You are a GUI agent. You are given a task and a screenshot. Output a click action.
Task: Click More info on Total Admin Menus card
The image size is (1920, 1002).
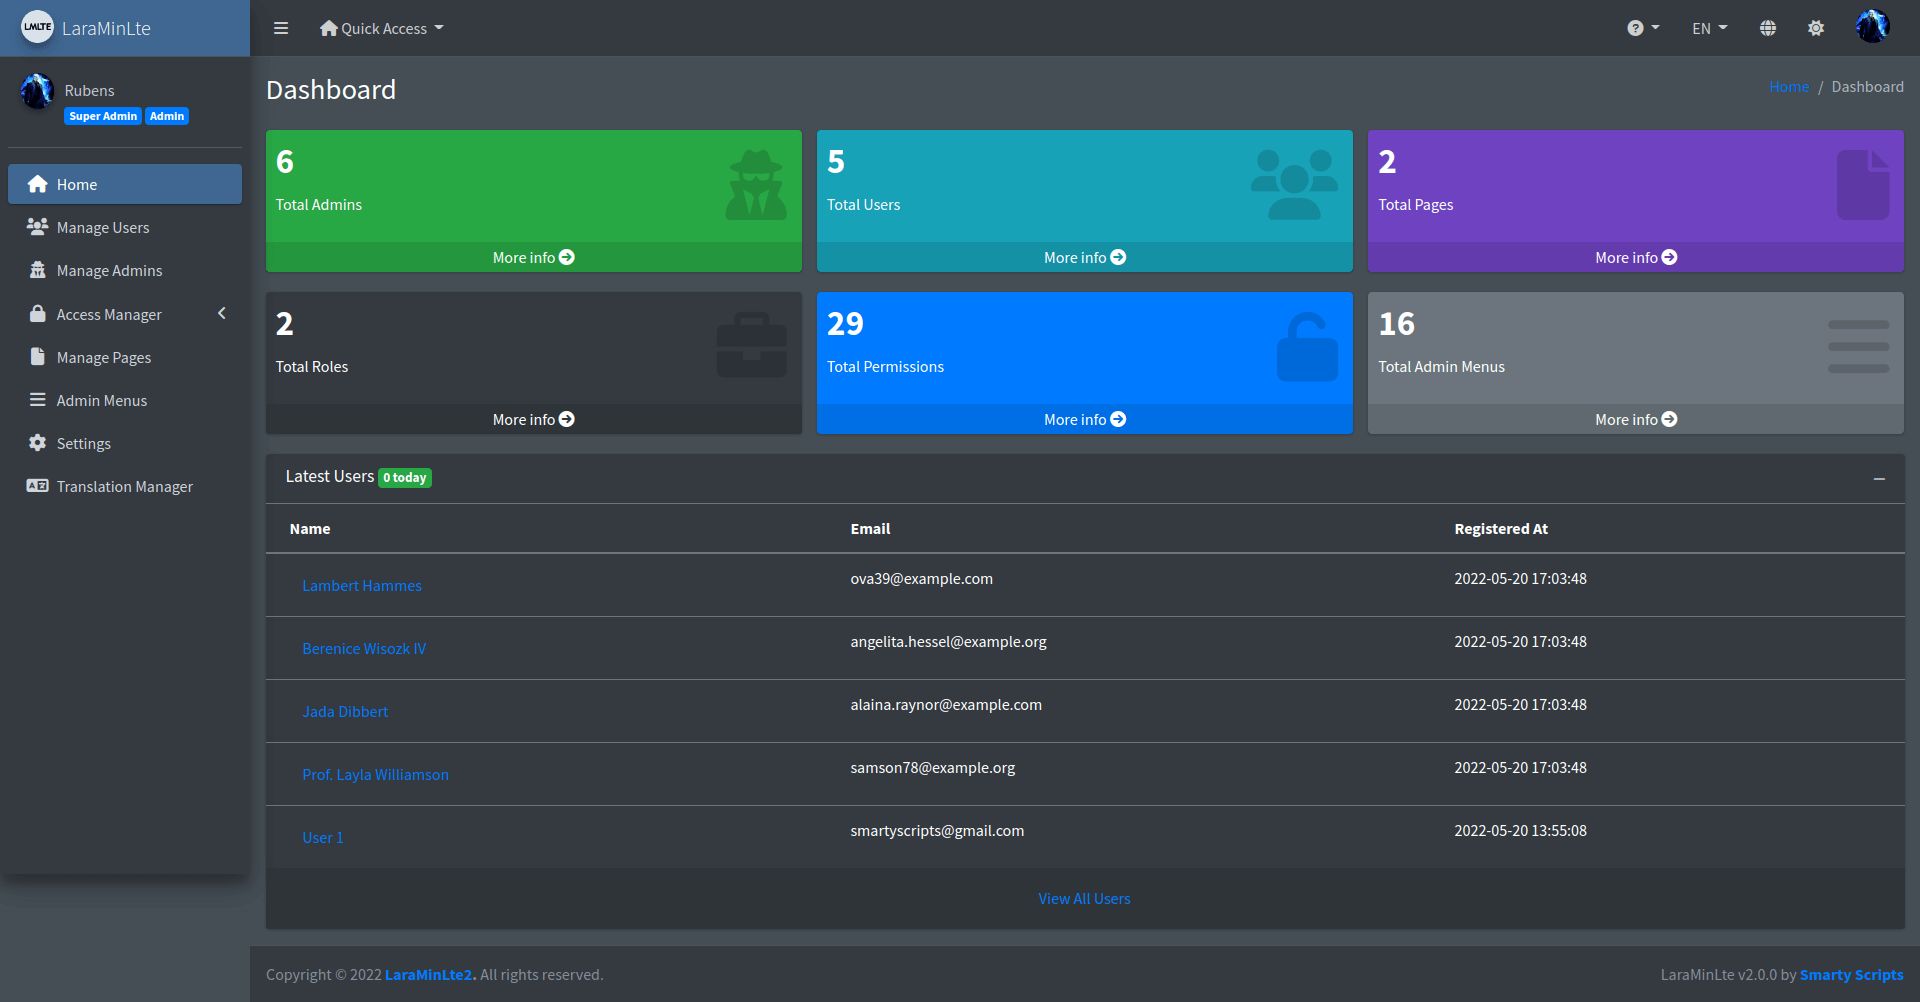tap(1635, 420)
